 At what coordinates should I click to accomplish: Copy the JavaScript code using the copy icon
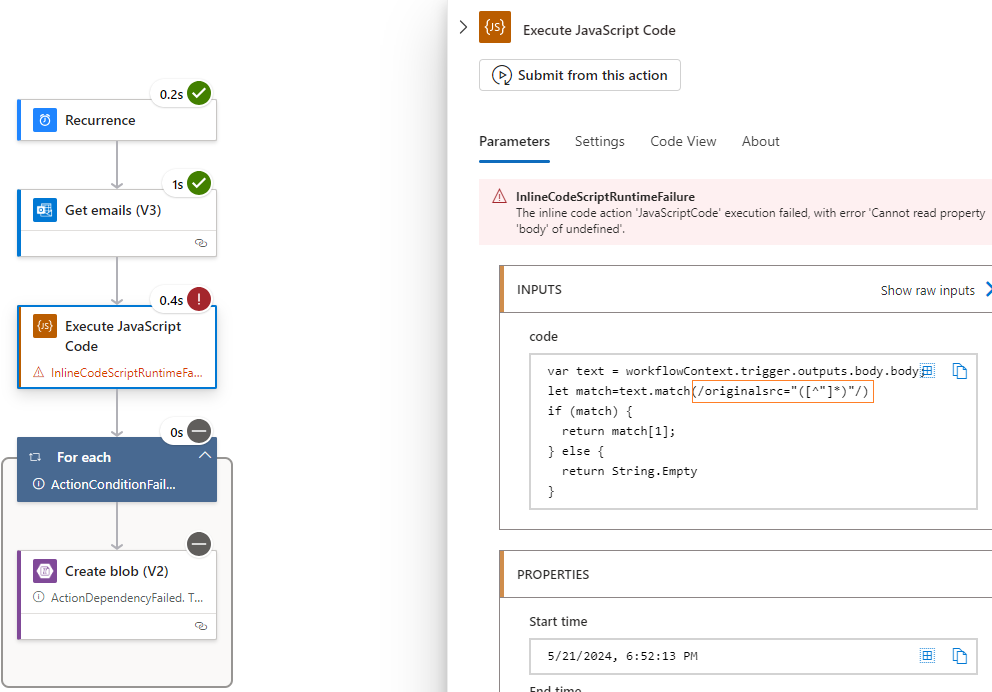(959, 370)
